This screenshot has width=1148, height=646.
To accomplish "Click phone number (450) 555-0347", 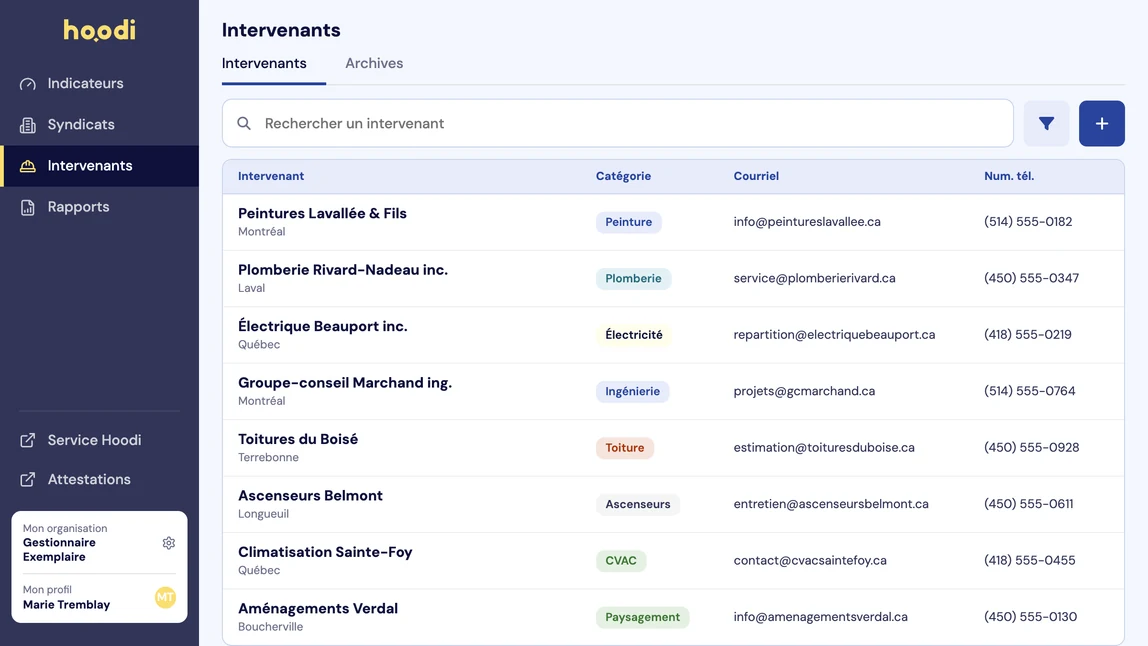I will [x=1031, y=278].
